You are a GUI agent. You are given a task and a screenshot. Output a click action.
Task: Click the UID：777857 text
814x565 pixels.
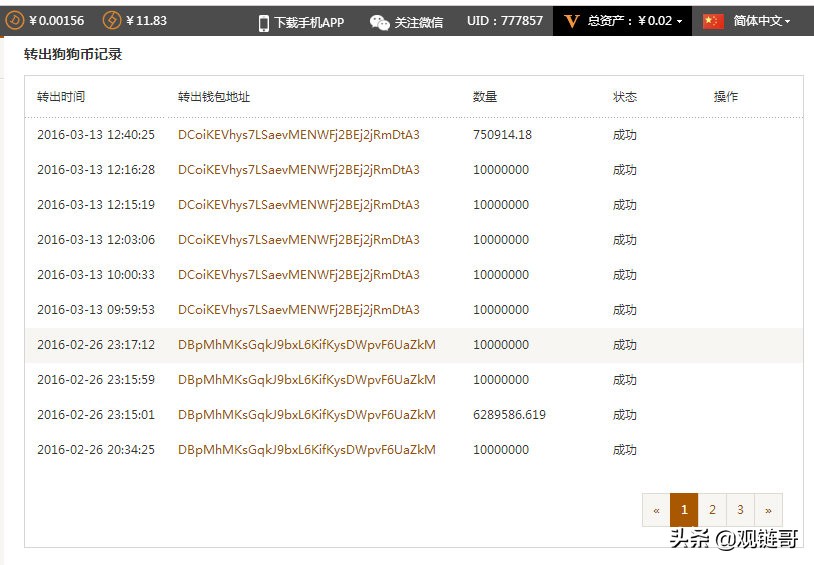coord(505,21)
